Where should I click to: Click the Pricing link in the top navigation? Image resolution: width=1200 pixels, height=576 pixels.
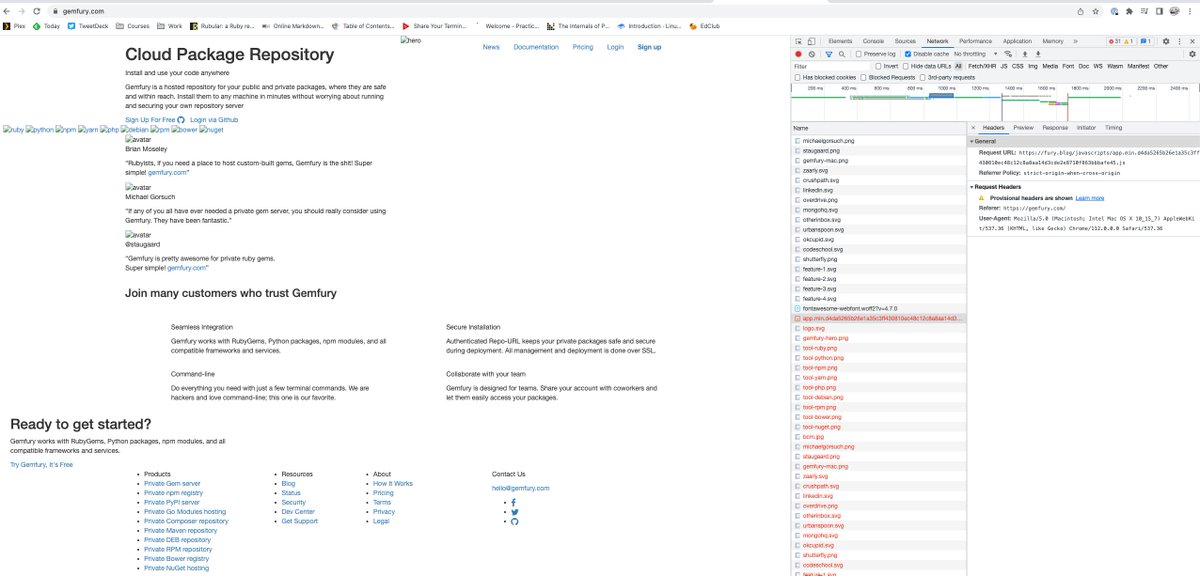582,47
